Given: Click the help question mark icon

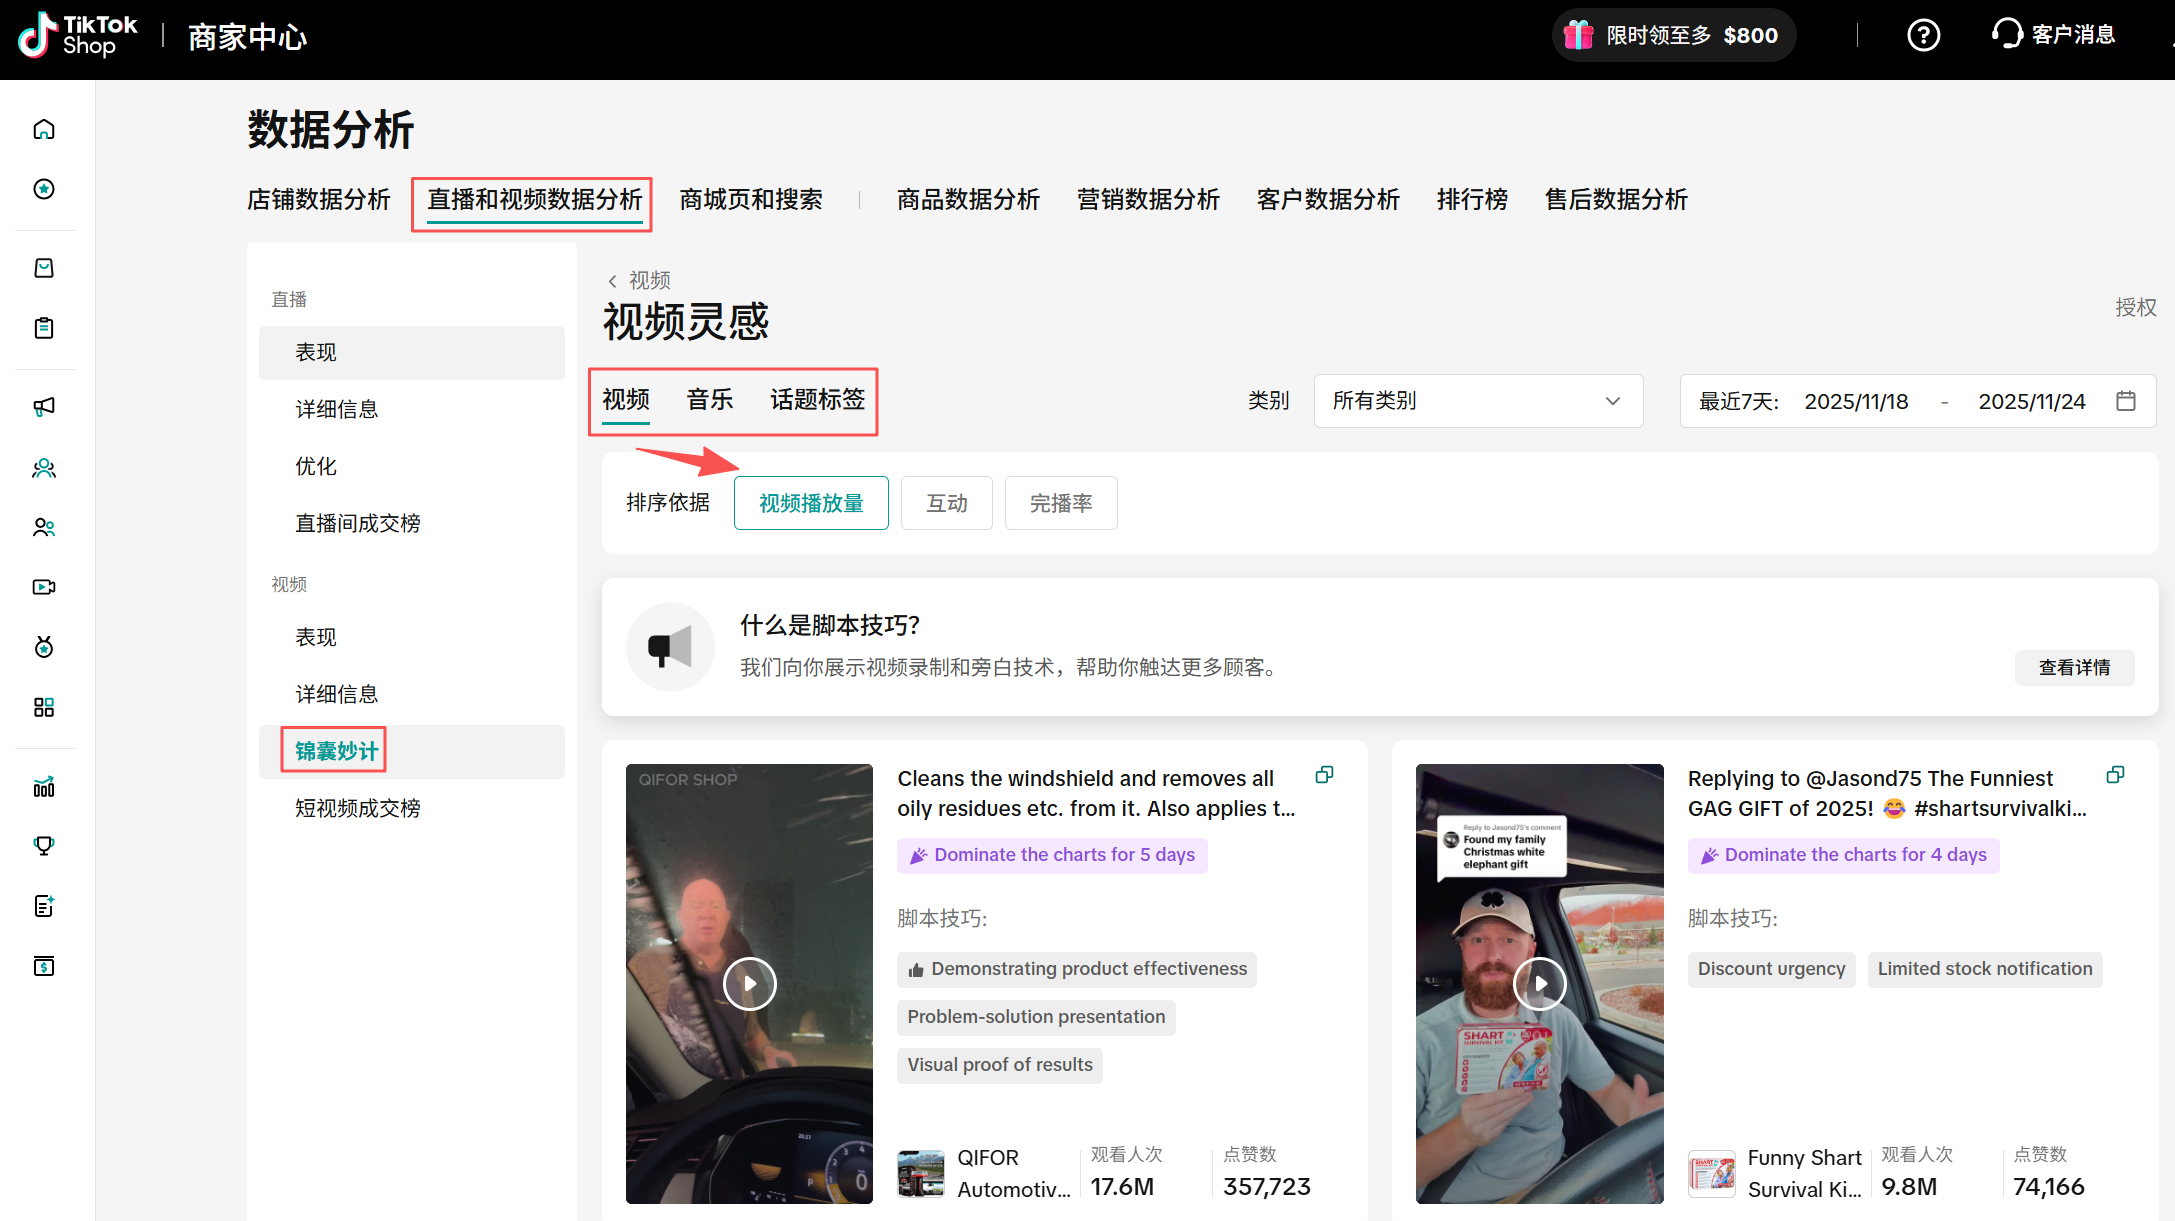Looking at the screenshot, I should [1923, 35].
